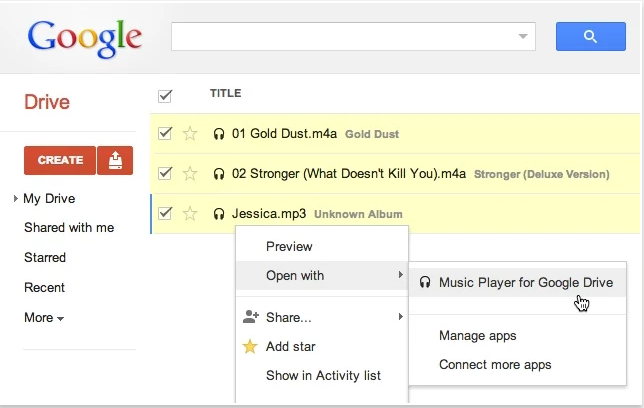Open the search options dropdown arrow
644x408 pixels.
(523, 36)
